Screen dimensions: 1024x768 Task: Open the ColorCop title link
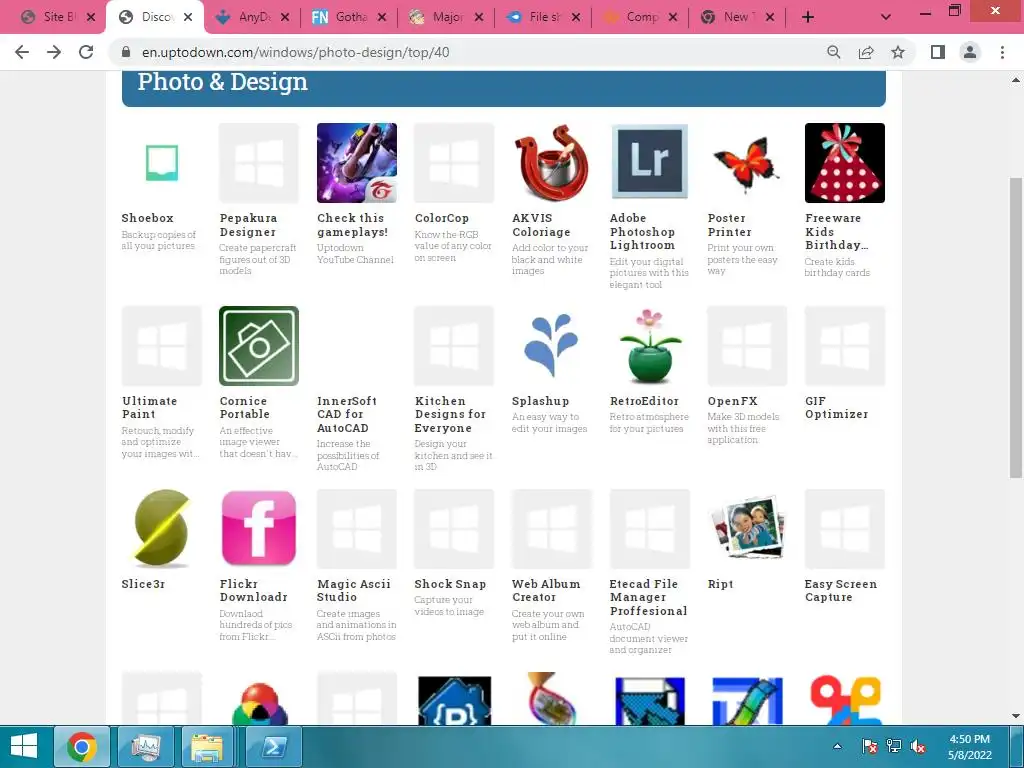tap(441, 218)
